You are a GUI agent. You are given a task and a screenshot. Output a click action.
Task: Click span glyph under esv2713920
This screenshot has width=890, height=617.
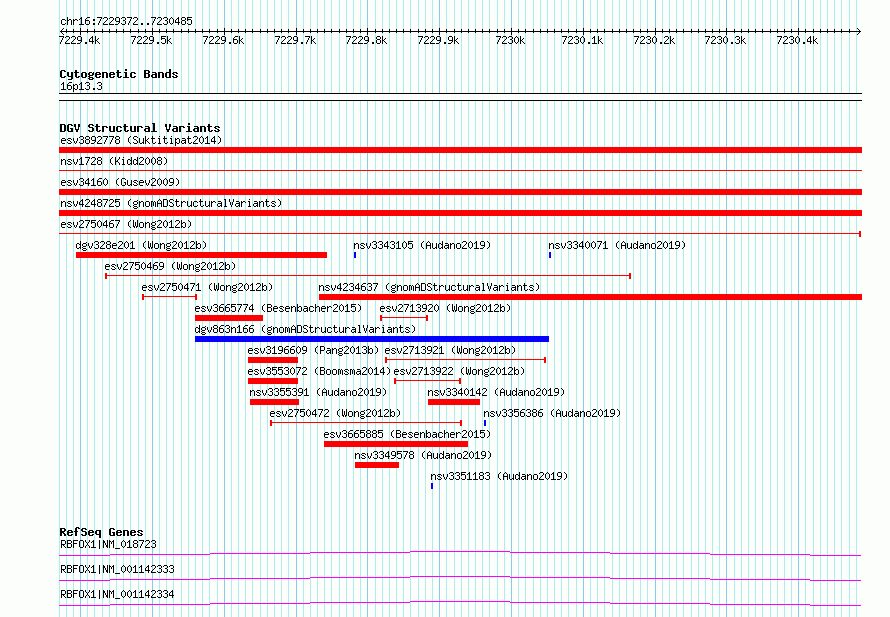click(404, 318)
